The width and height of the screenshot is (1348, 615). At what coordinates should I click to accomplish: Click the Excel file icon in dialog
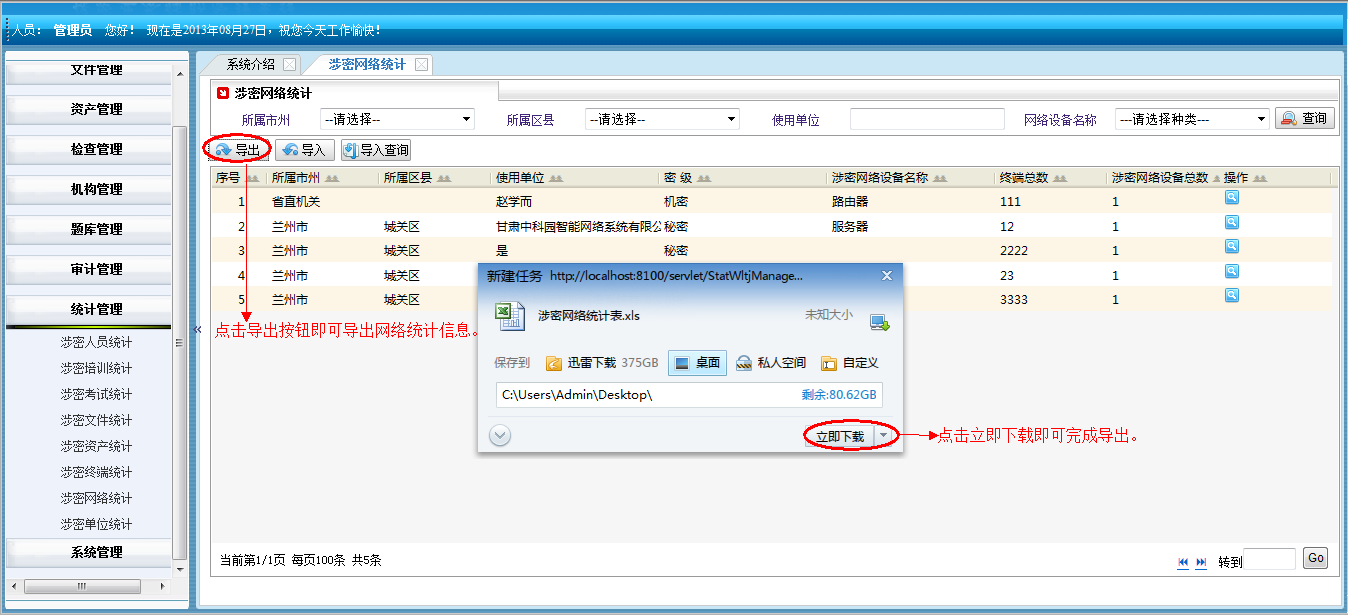click(510, 317)
